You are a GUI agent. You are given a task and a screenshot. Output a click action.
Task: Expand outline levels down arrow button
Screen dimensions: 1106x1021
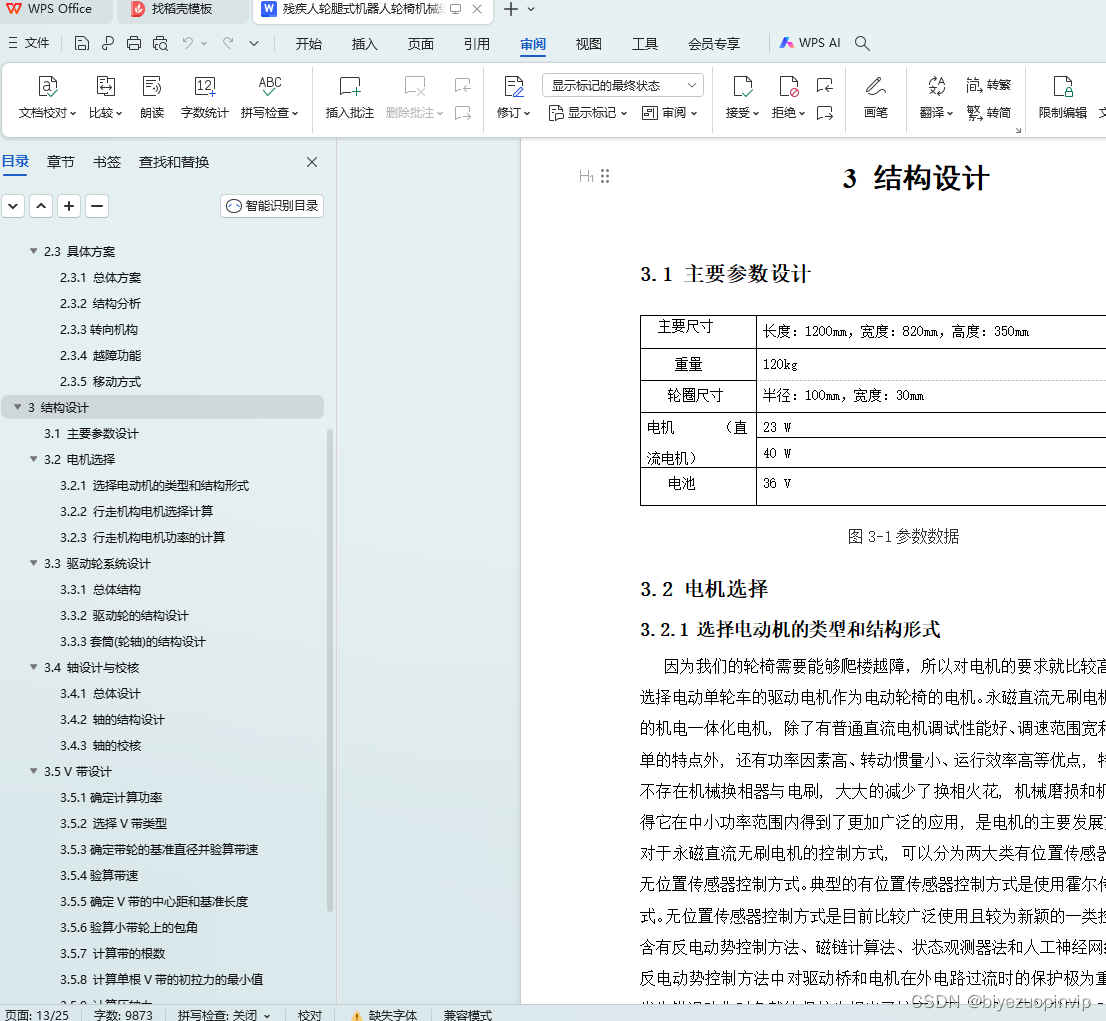pos(13,206)
